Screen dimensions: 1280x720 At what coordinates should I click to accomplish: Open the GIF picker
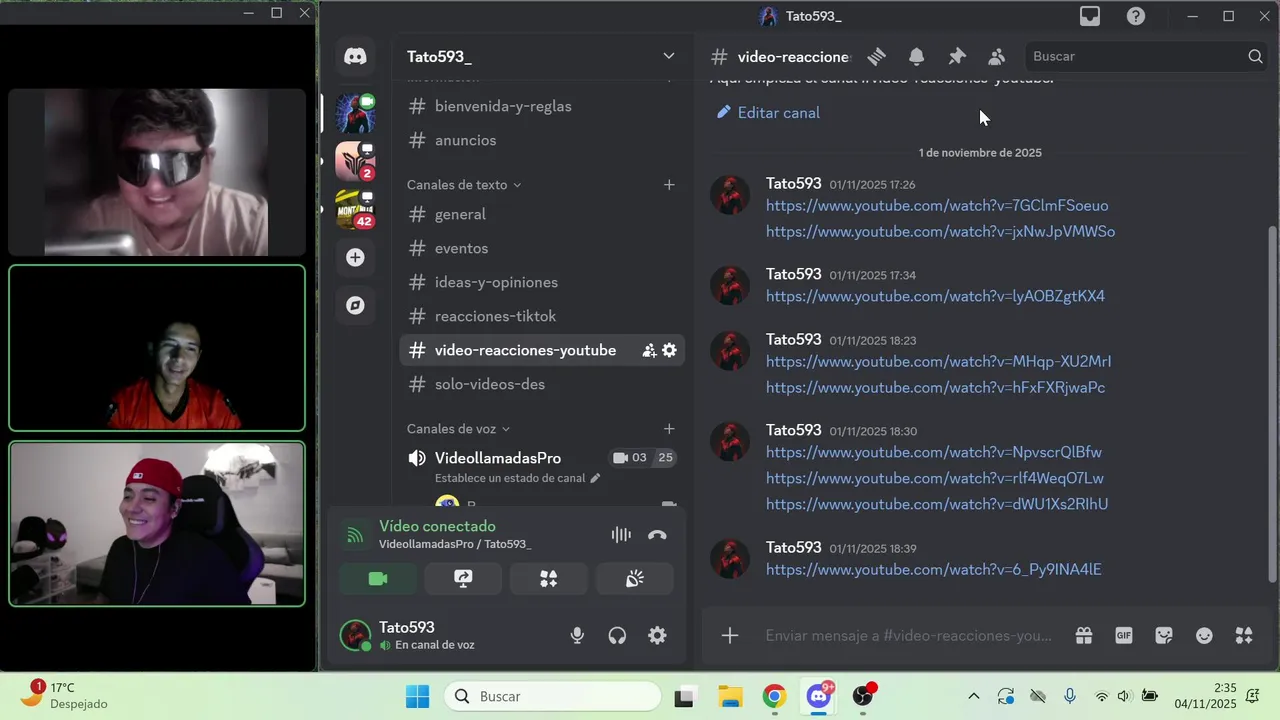[x=1124, y=636]
